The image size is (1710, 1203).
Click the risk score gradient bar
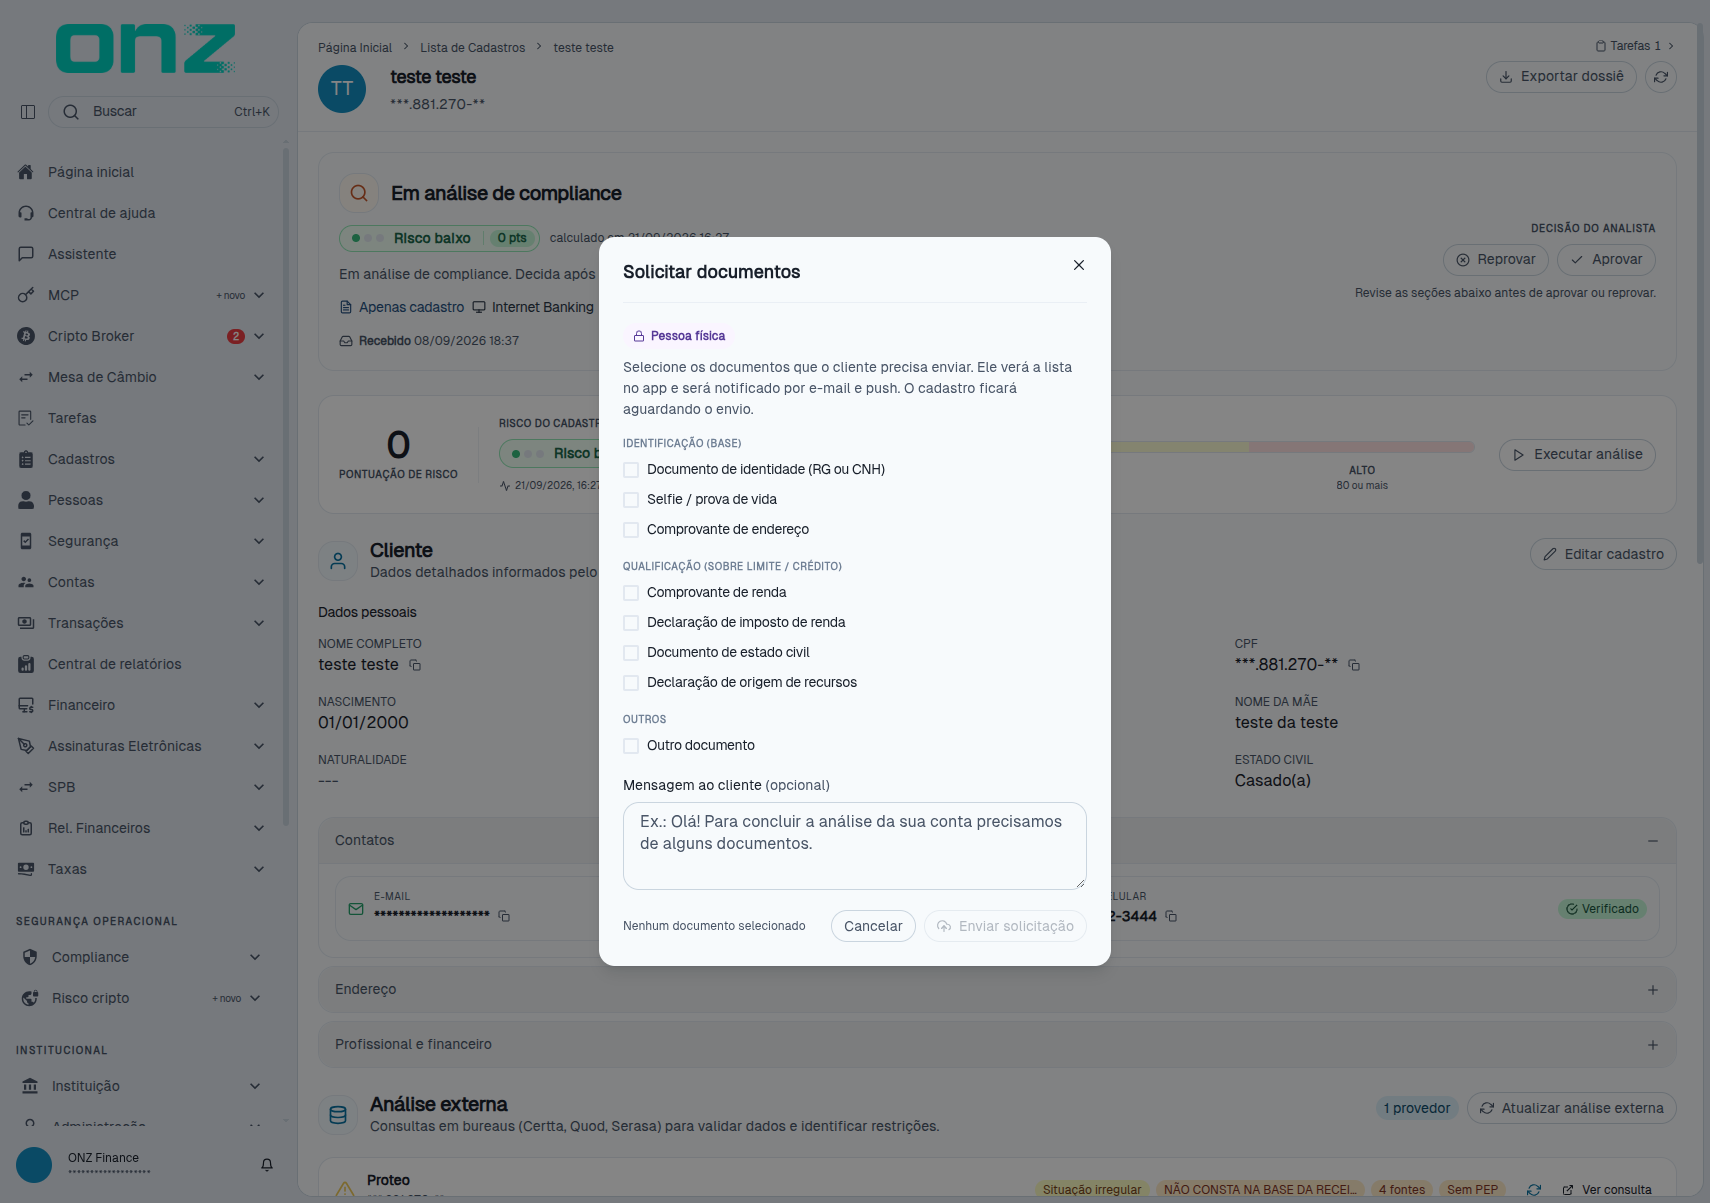tap(1292, 447)
